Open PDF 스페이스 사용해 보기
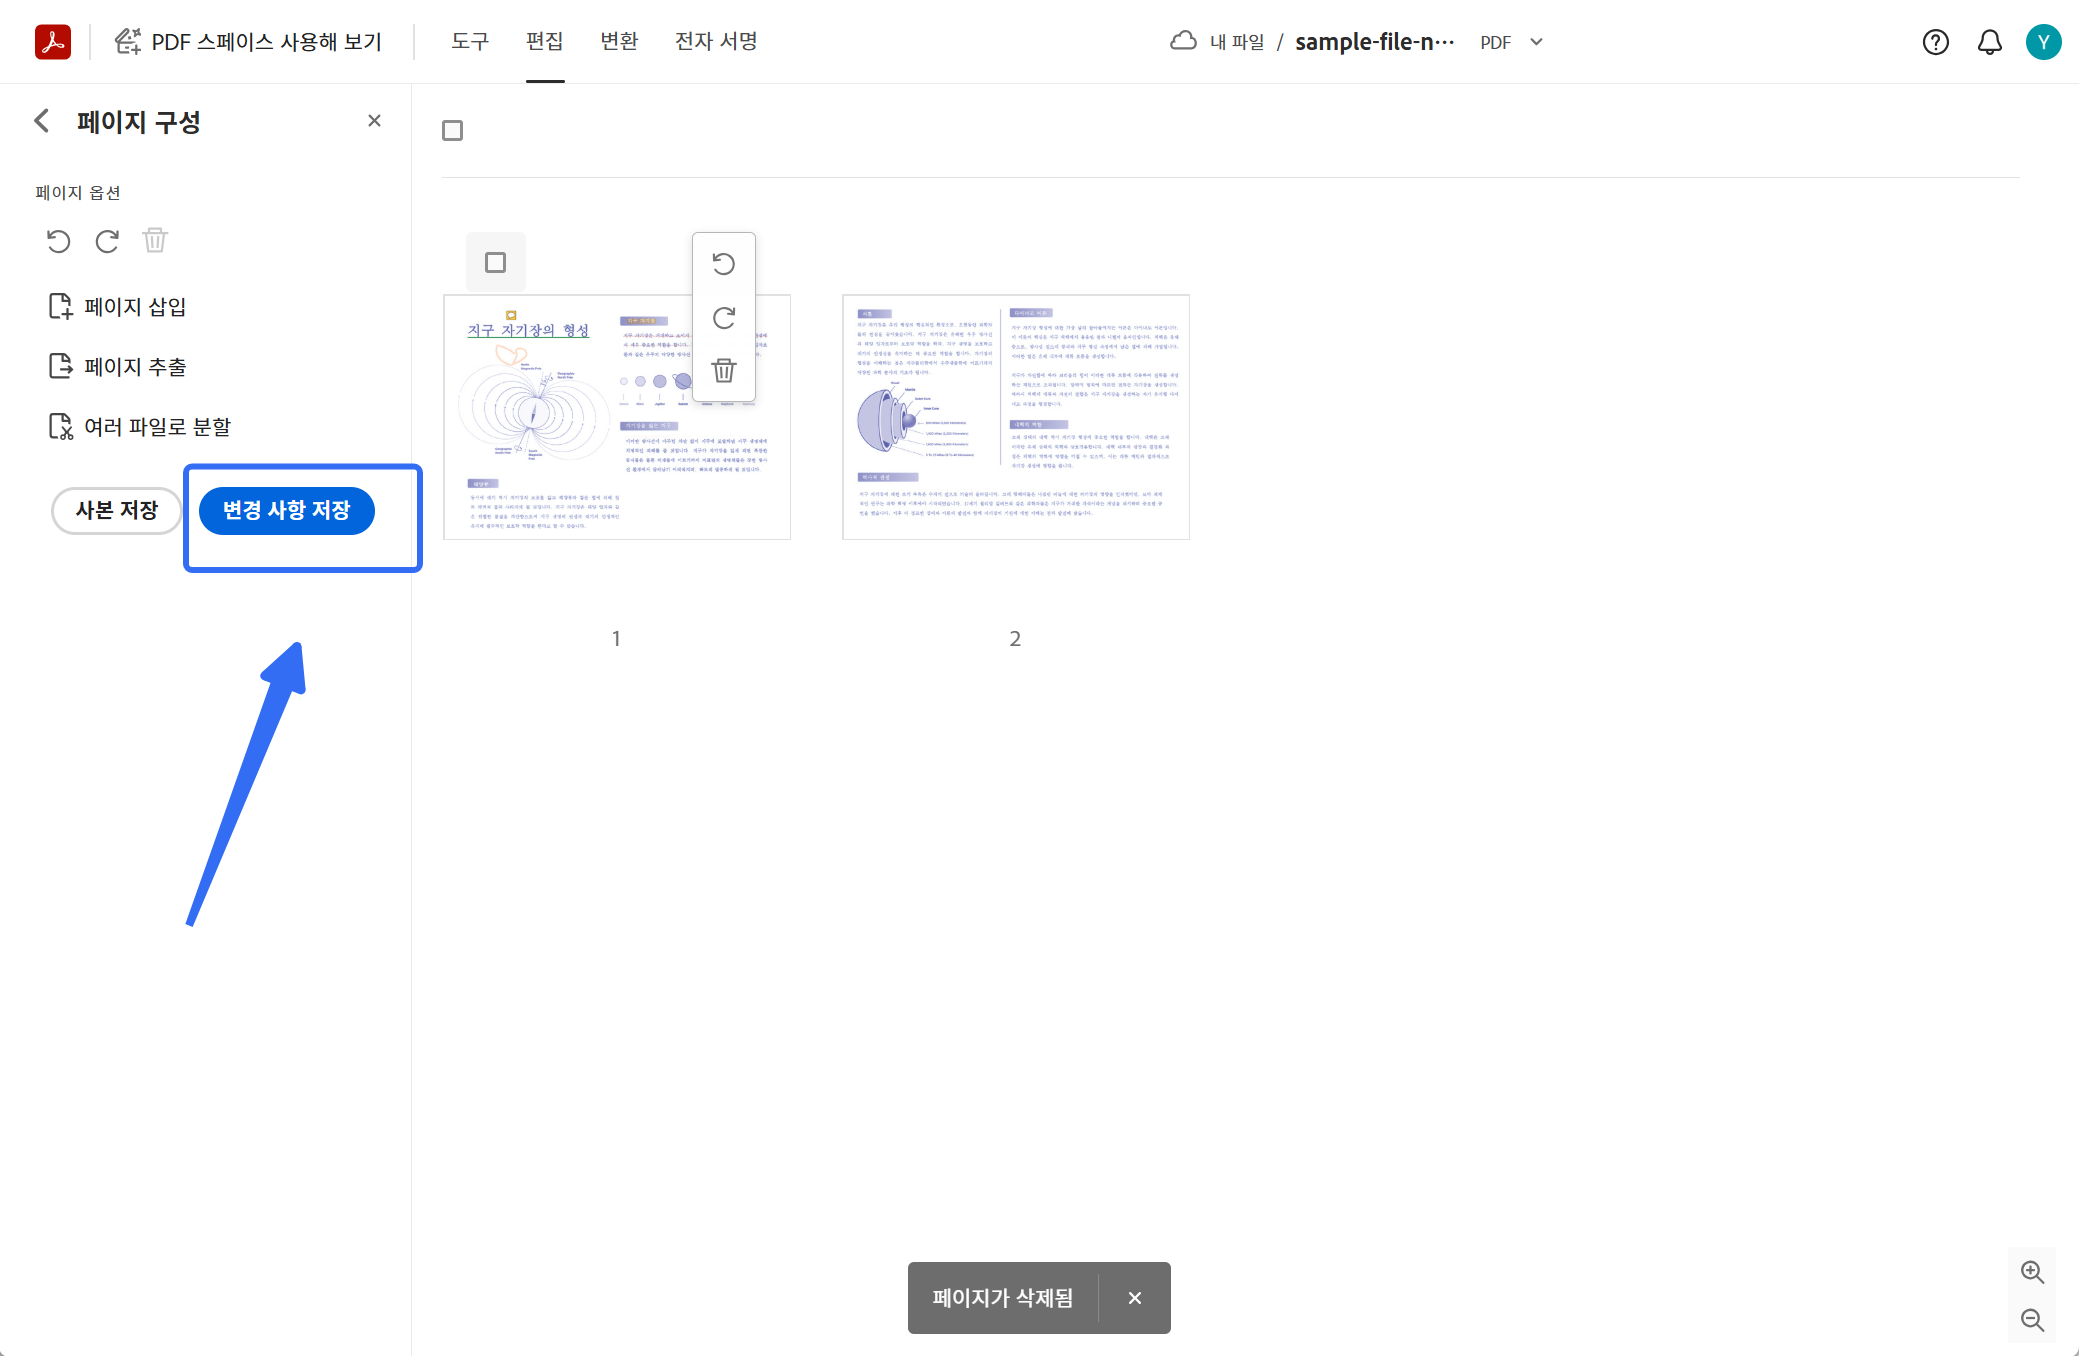The image size is (2079, 1356). pos(248,42)
